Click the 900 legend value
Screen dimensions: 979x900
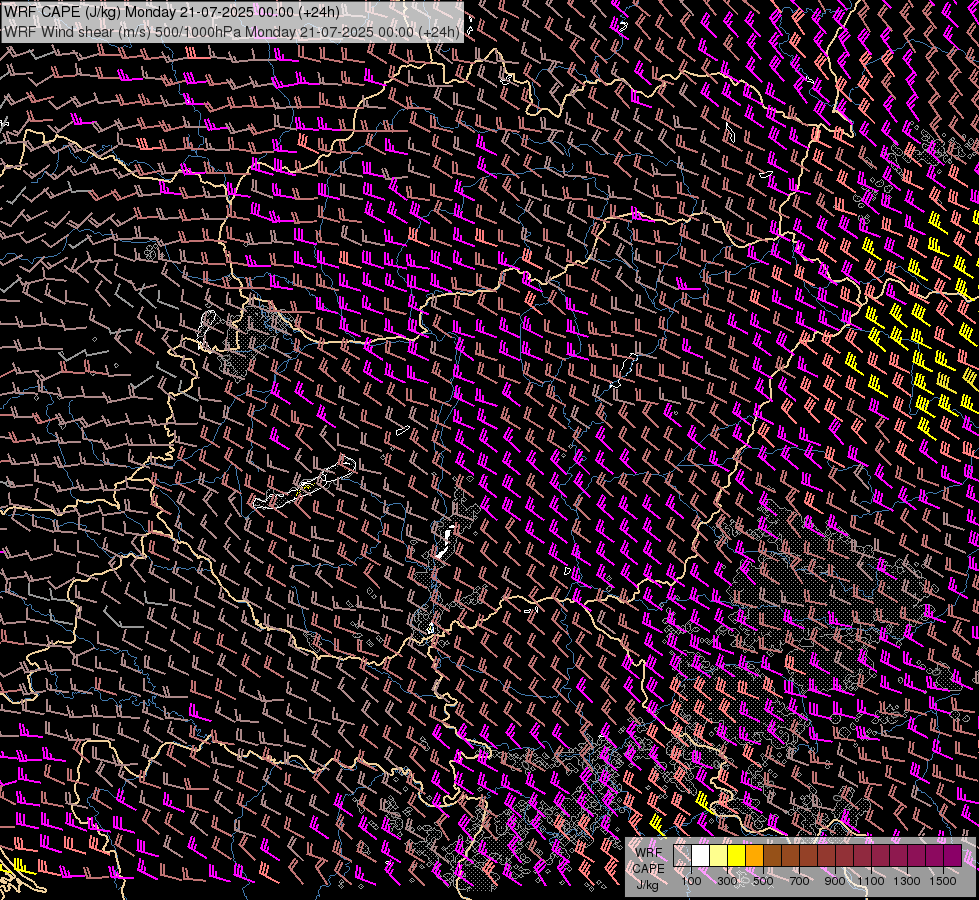pyautogui.click(x=835, y=881)
